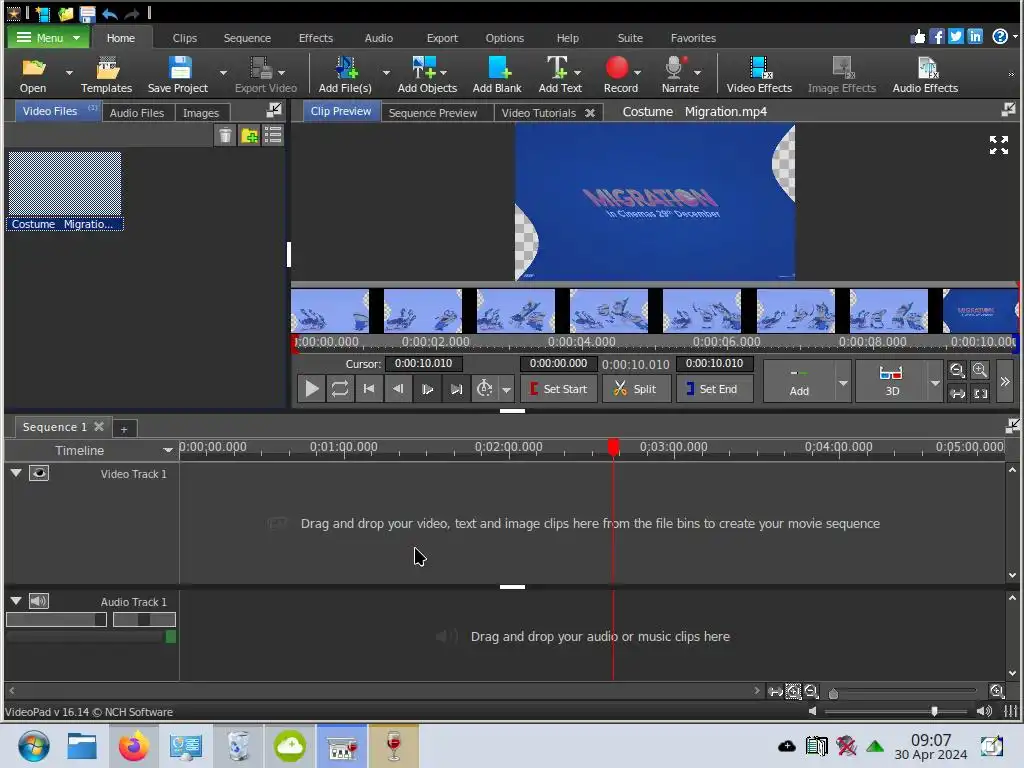Toggle loop playback
Screen dimensions: 1024x768
340,389
